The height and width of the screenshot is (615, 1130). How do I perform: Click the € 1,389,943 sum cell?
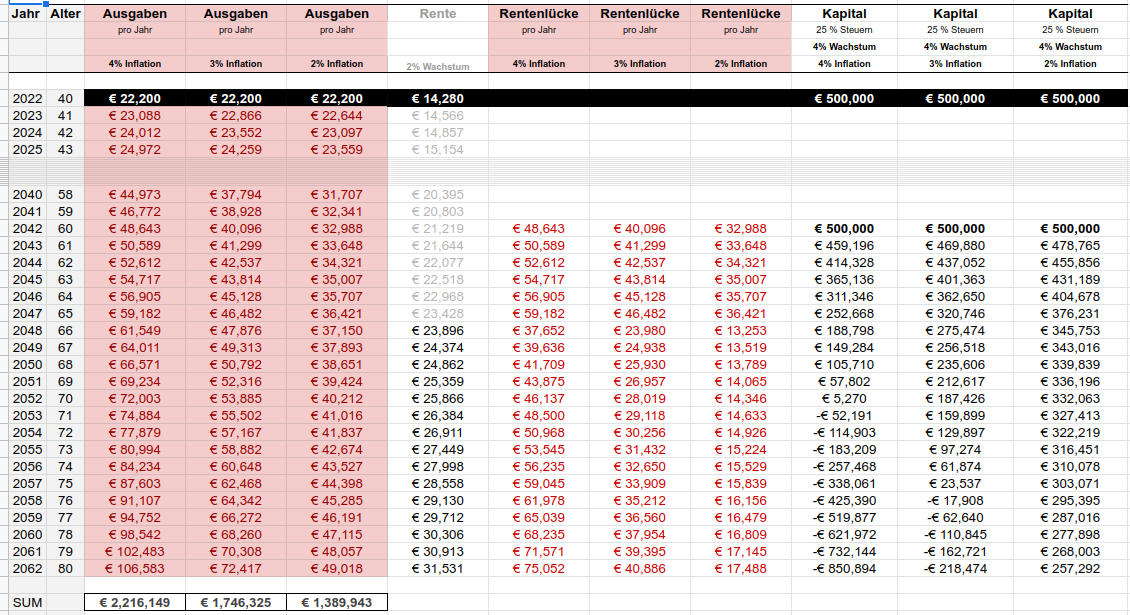[x=337, y=603]
